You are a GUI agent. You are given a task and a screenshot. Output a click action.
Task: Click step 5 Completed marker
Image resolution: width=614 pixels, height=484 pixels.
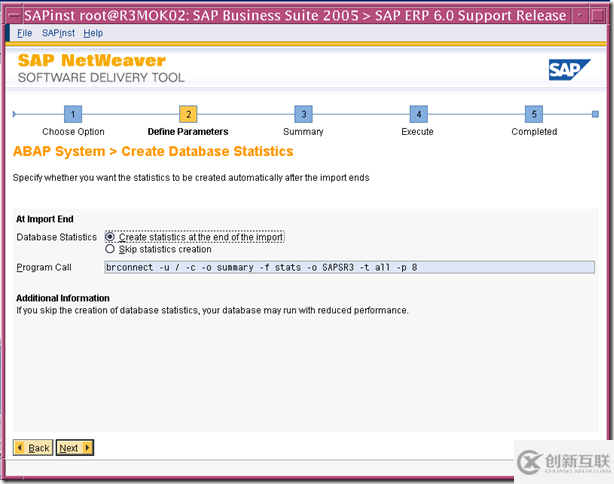coord(534,114)
